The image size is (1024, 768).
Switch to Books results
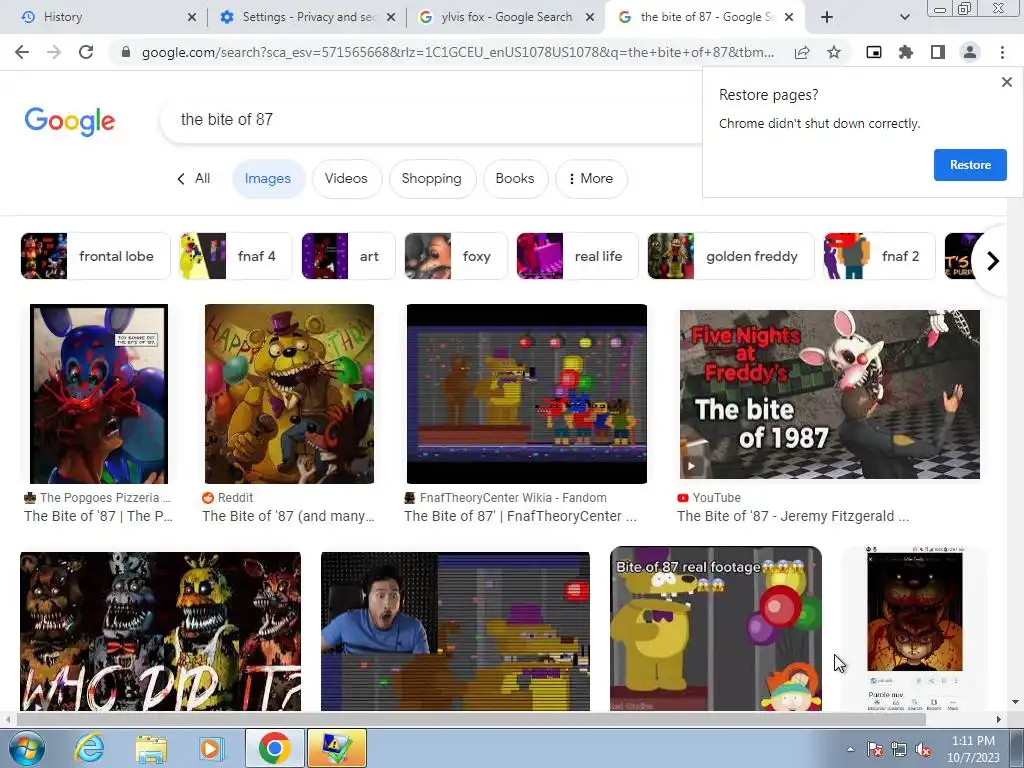[x=515, y=179]
